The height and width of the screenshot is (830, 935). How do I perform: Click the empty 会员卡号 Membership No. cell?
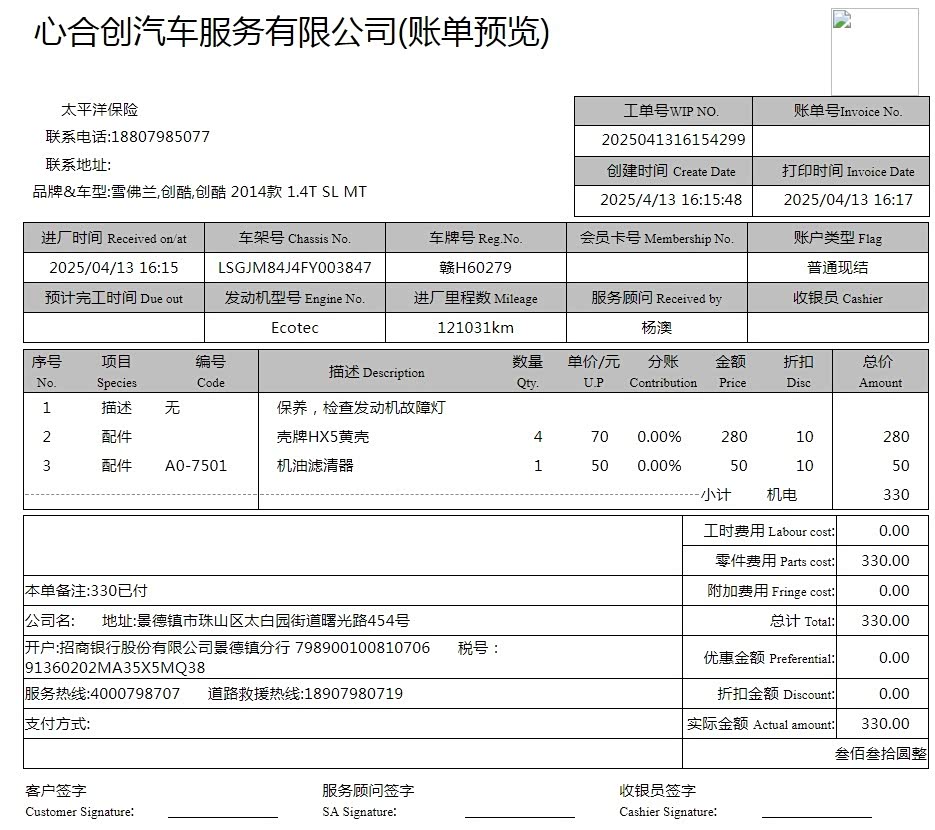tap(656, 268)
